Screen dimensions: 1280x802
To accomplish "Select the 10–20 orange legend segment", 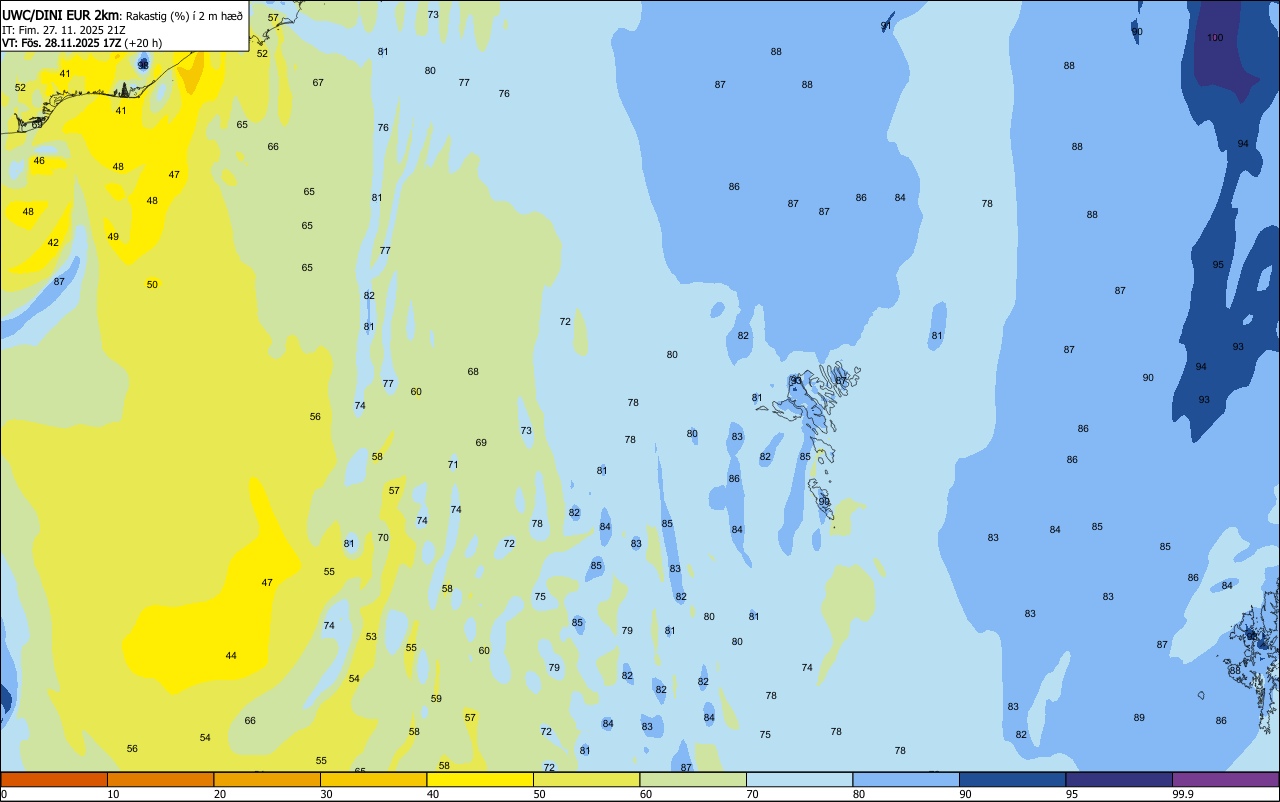I will coord(160,779).
